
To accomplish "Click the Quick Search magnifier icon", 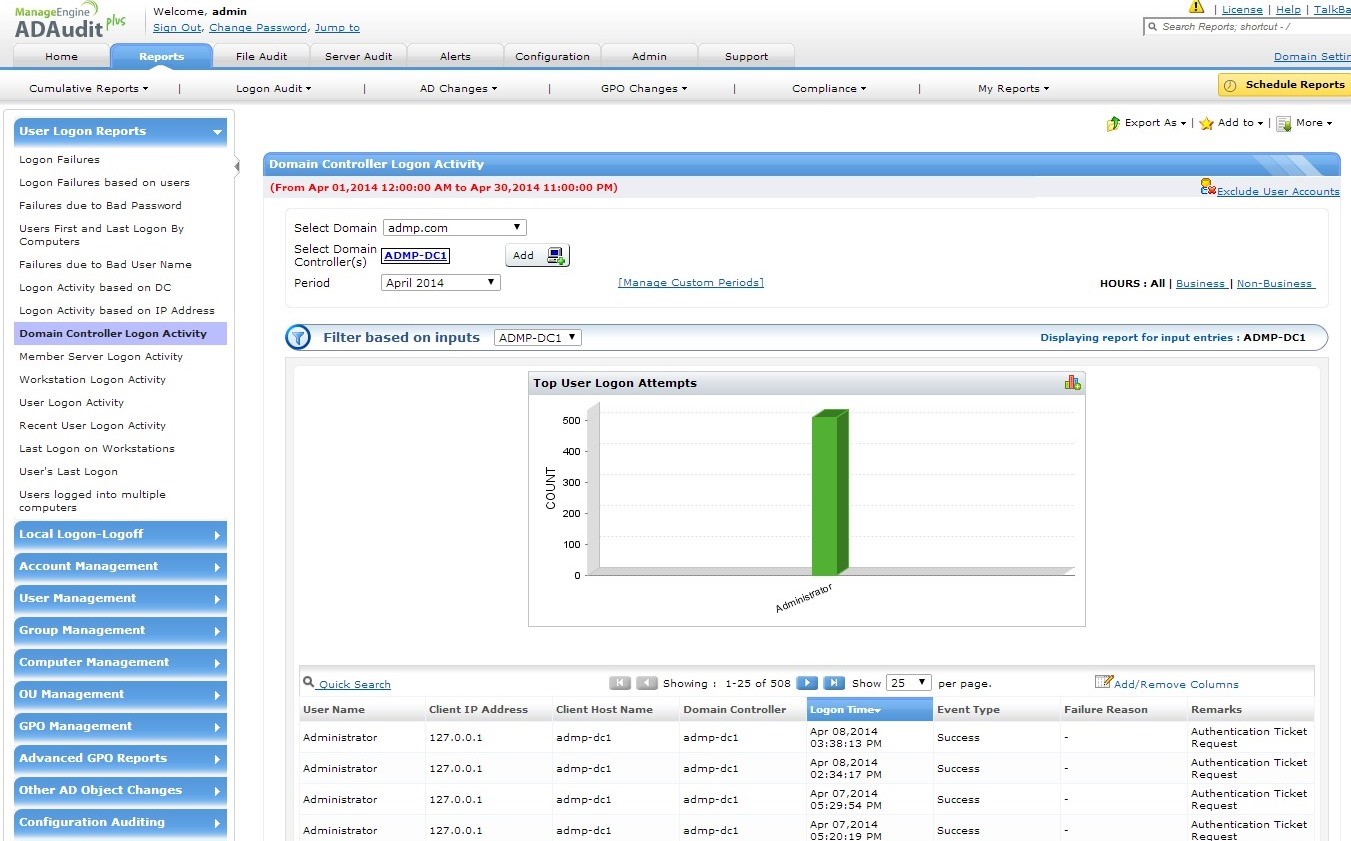I will 309,683.
